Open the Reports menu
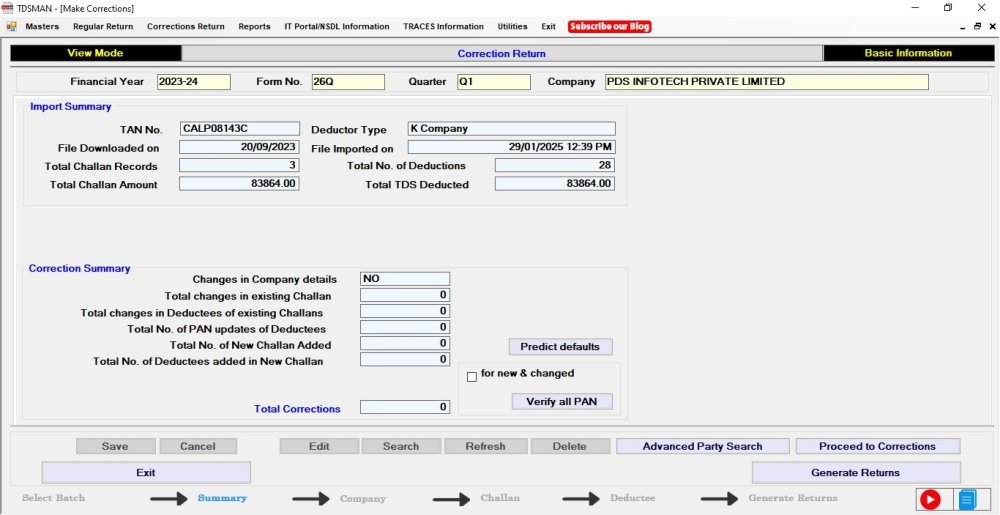The height and width of the screenshot is (515, 1000). pos(254,27)
